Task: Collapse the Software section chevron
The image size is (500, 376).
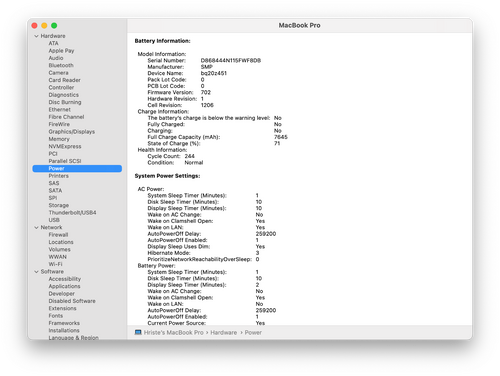Action: point(36,272)
